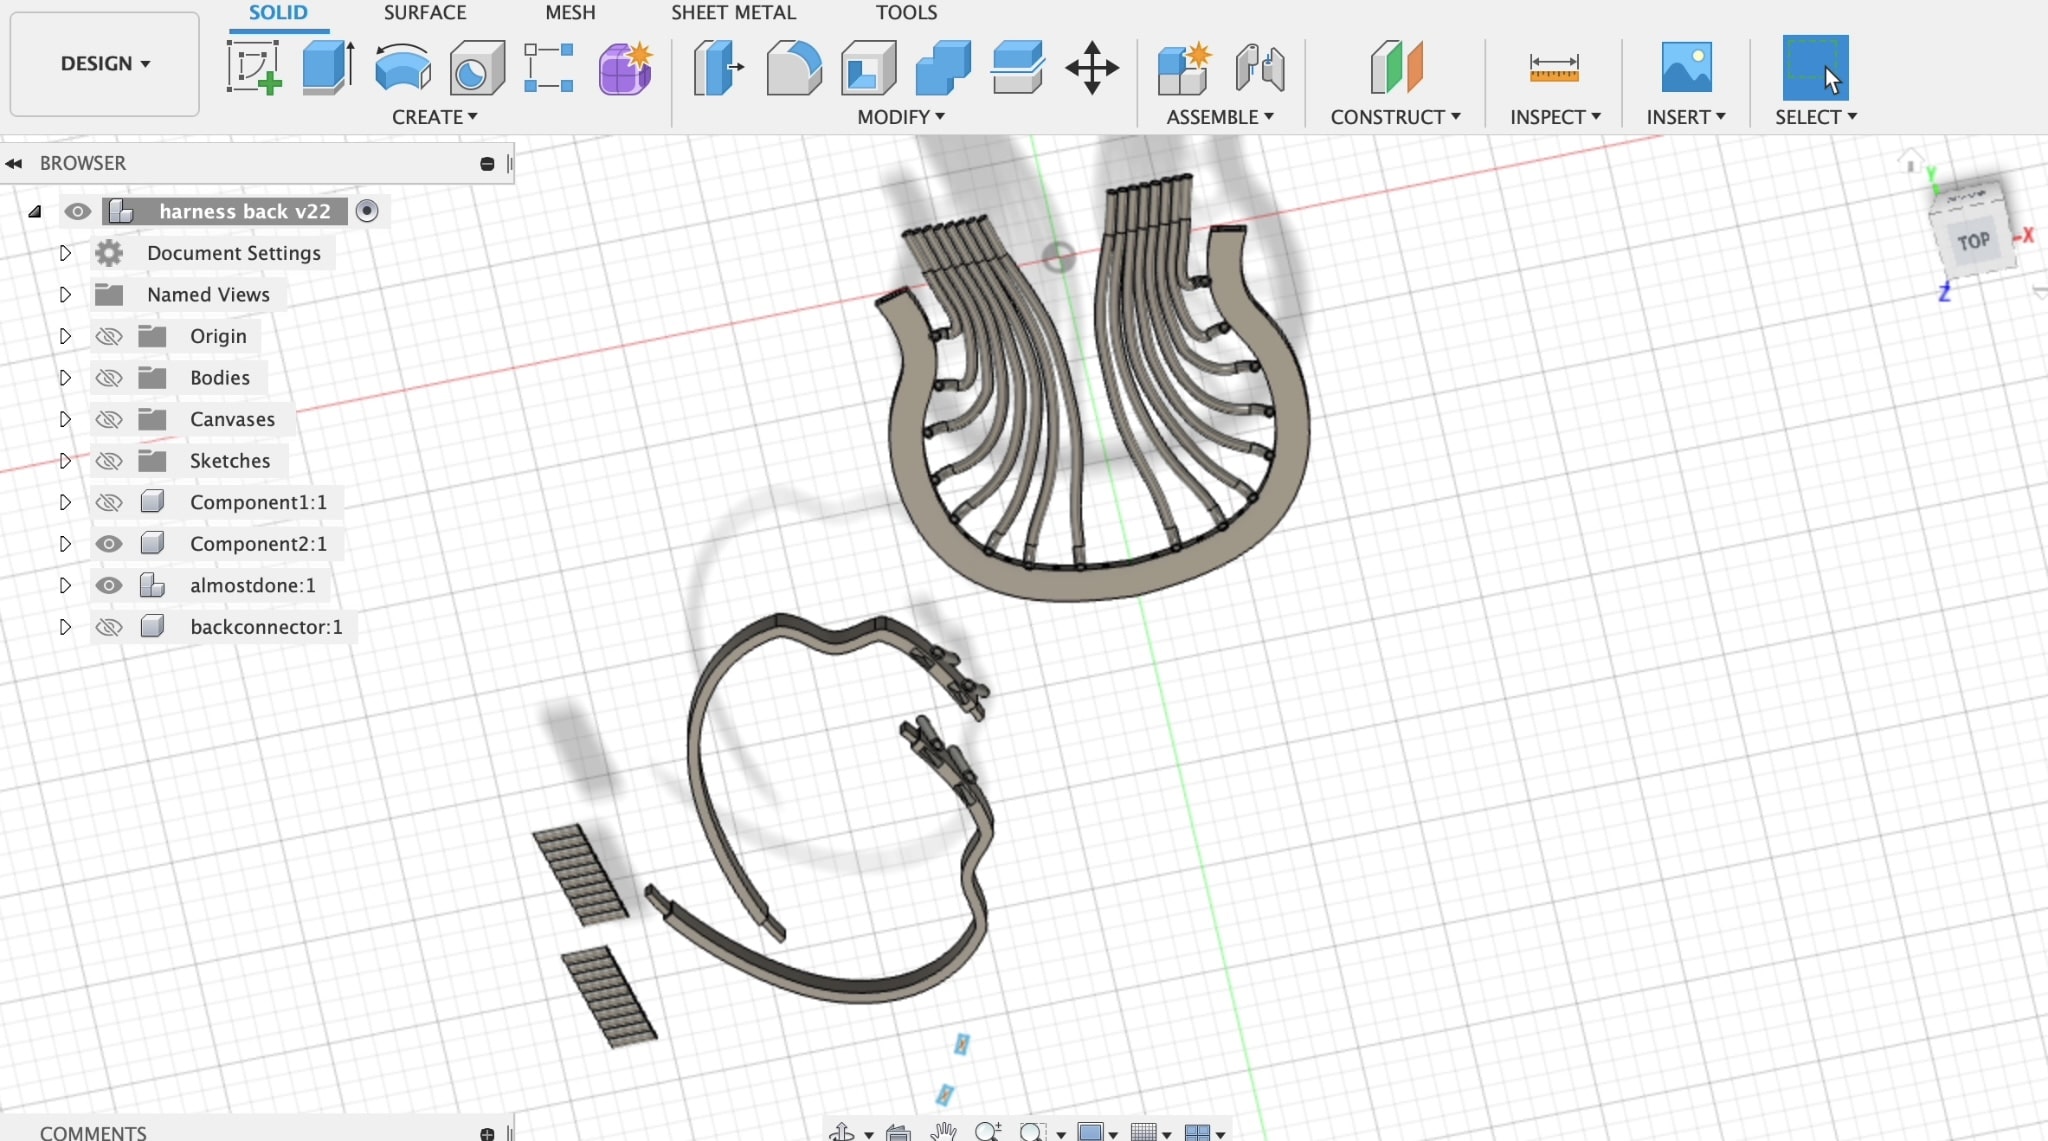2048x1141 pixels.
Task: Open the purple Create Form tool
Action: [625, 68]
